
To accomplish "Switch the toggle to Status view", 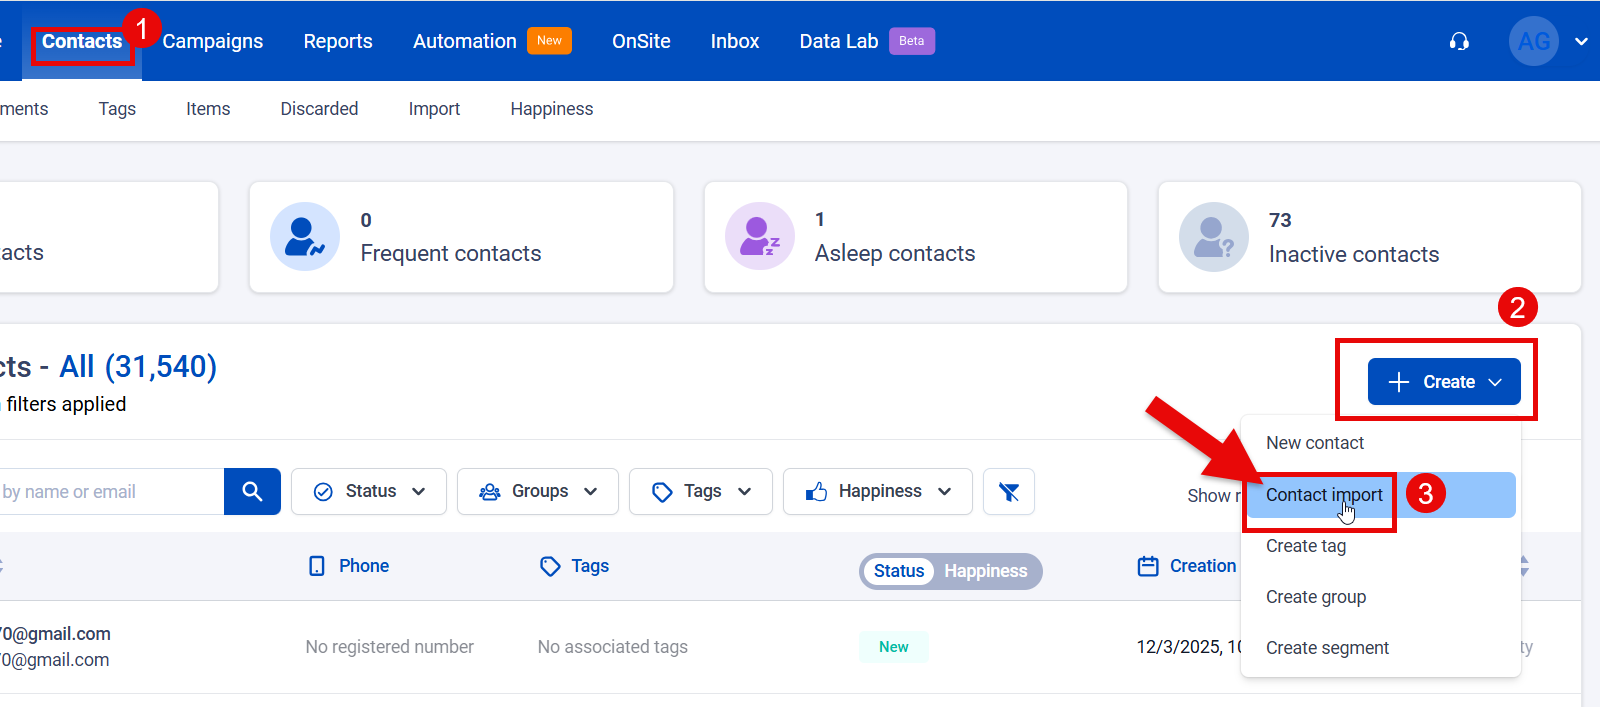I will 898,571.
